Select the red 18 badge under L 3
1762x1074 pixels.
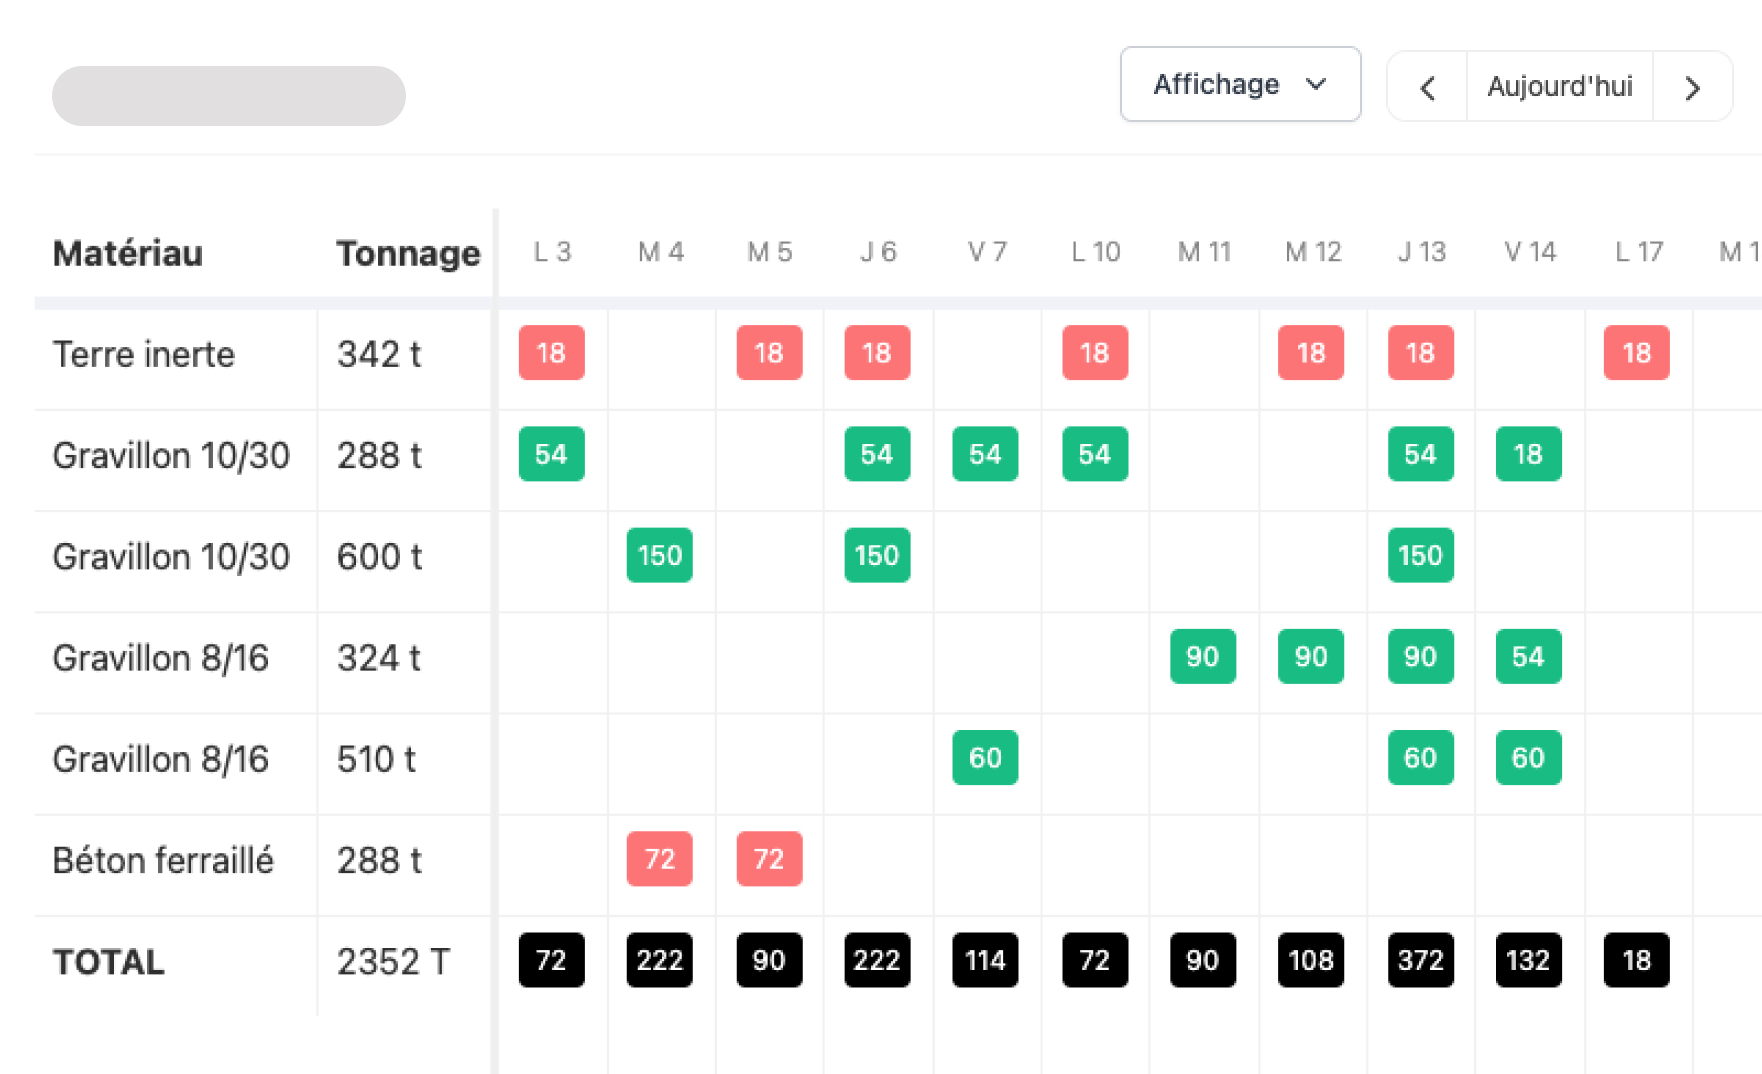pos(551,353)
